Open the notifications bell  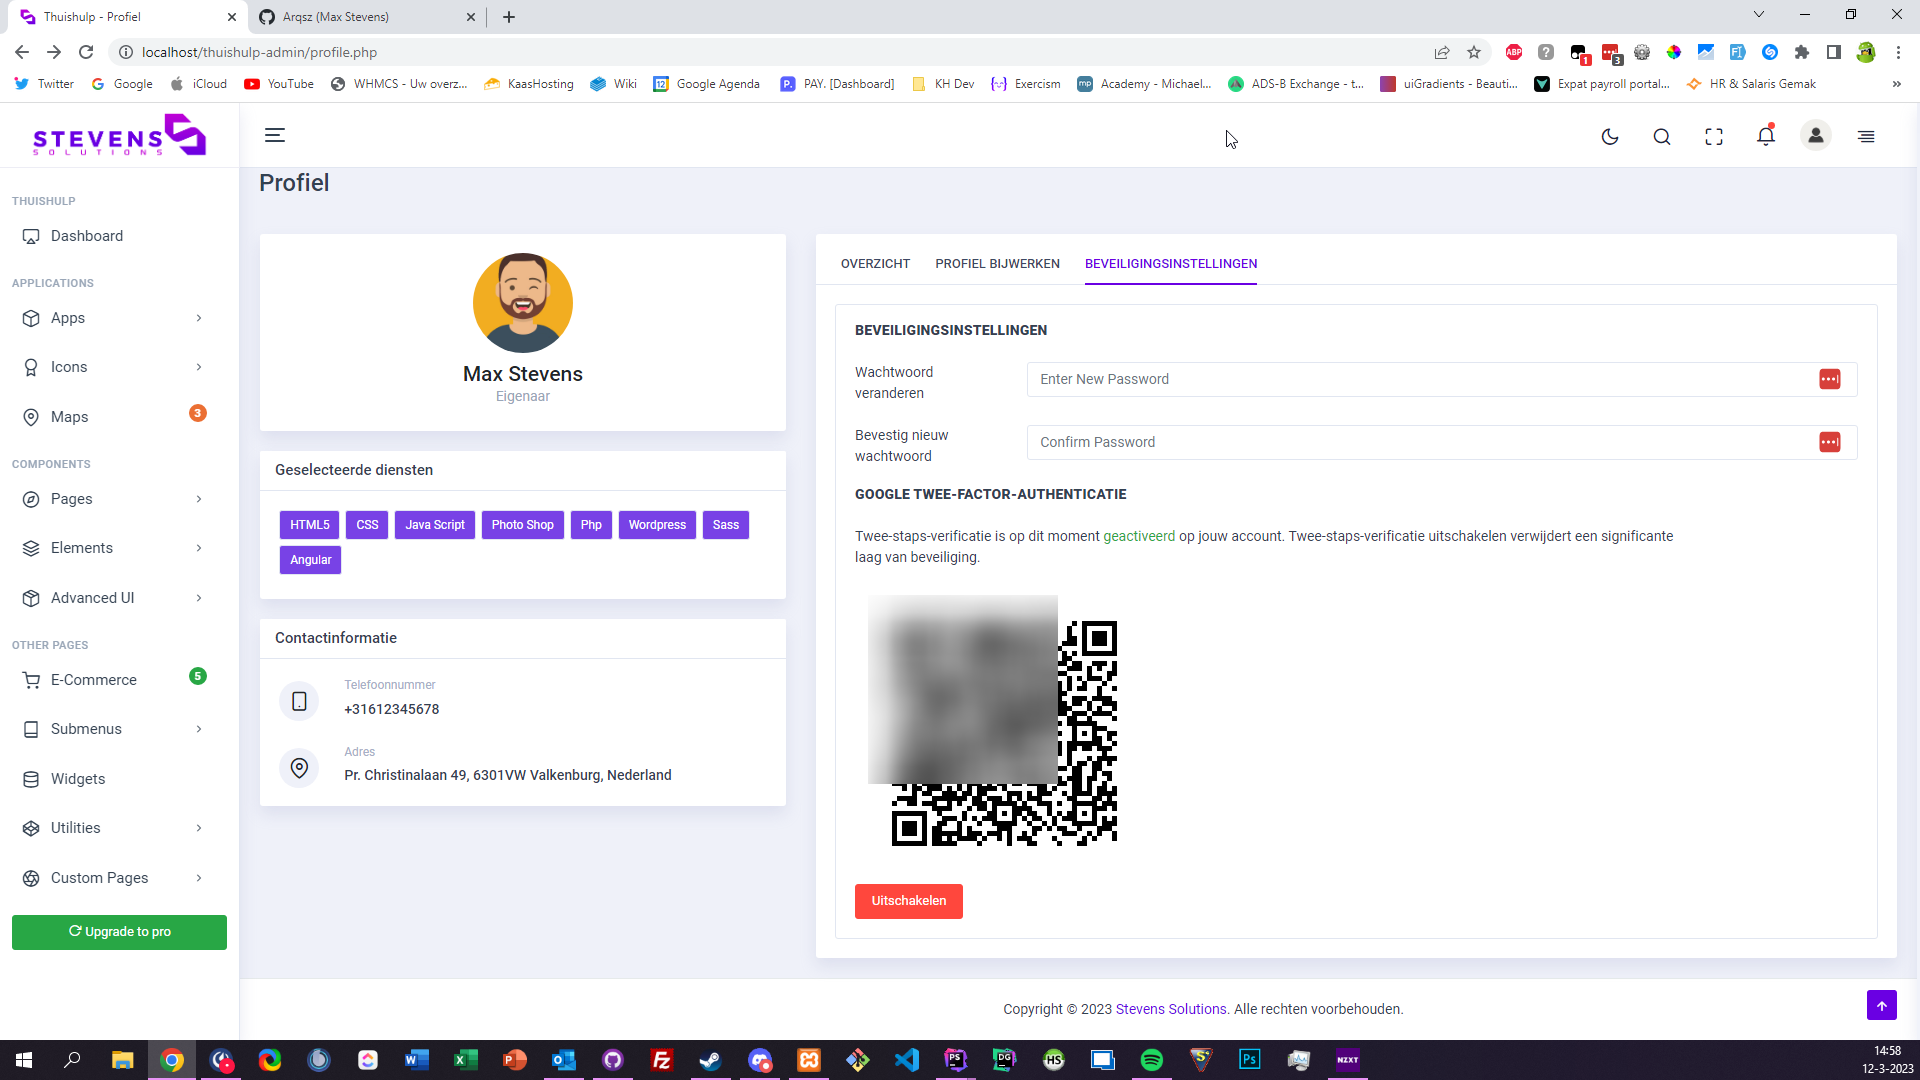[x=1766, y=136]
